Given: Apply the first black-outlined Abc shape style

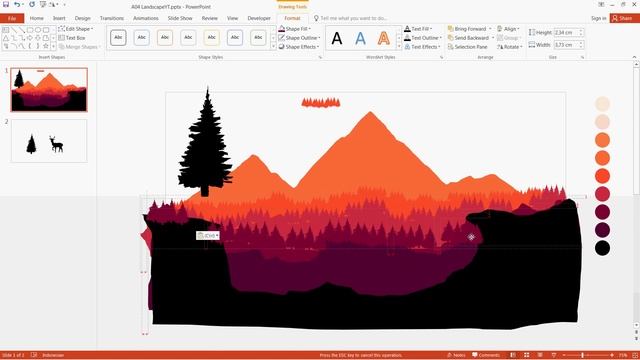Looking at the screenshot, I should point(118,38).
